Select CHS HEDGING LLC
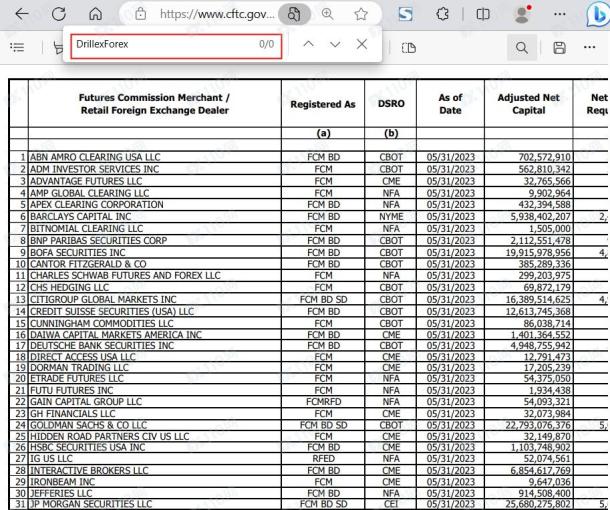The width and height of the screenshot is (610, 510). 69,287
